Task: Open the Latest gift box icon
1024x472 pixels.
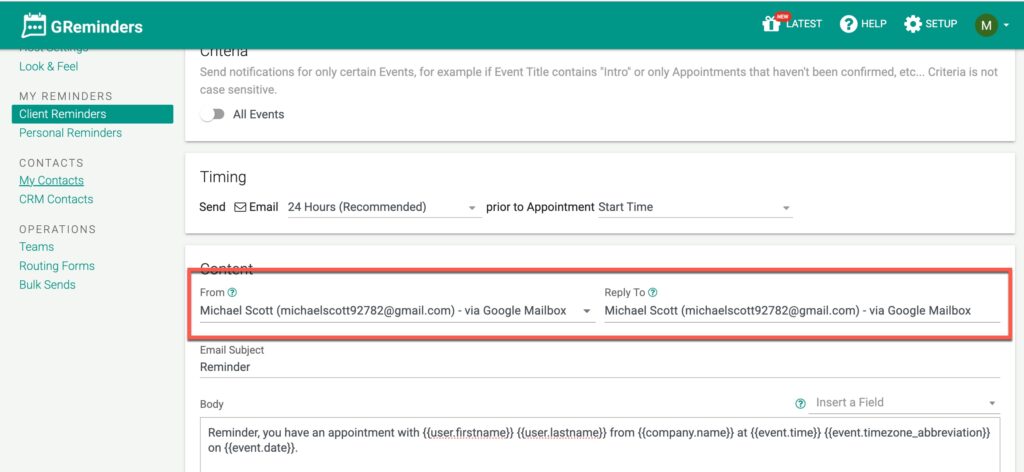Action: click(771, 24)
